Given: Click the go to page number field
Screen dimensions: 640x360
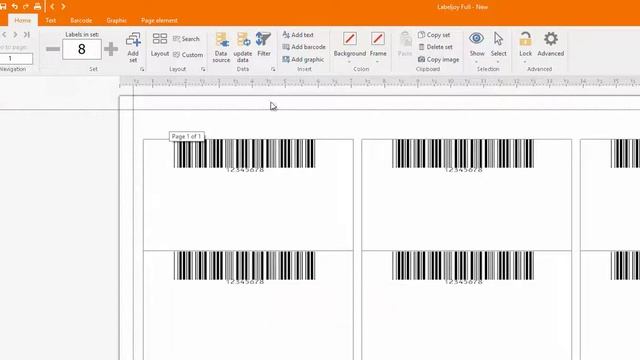Looking at the screenshot, I should [x=16, y=58].
